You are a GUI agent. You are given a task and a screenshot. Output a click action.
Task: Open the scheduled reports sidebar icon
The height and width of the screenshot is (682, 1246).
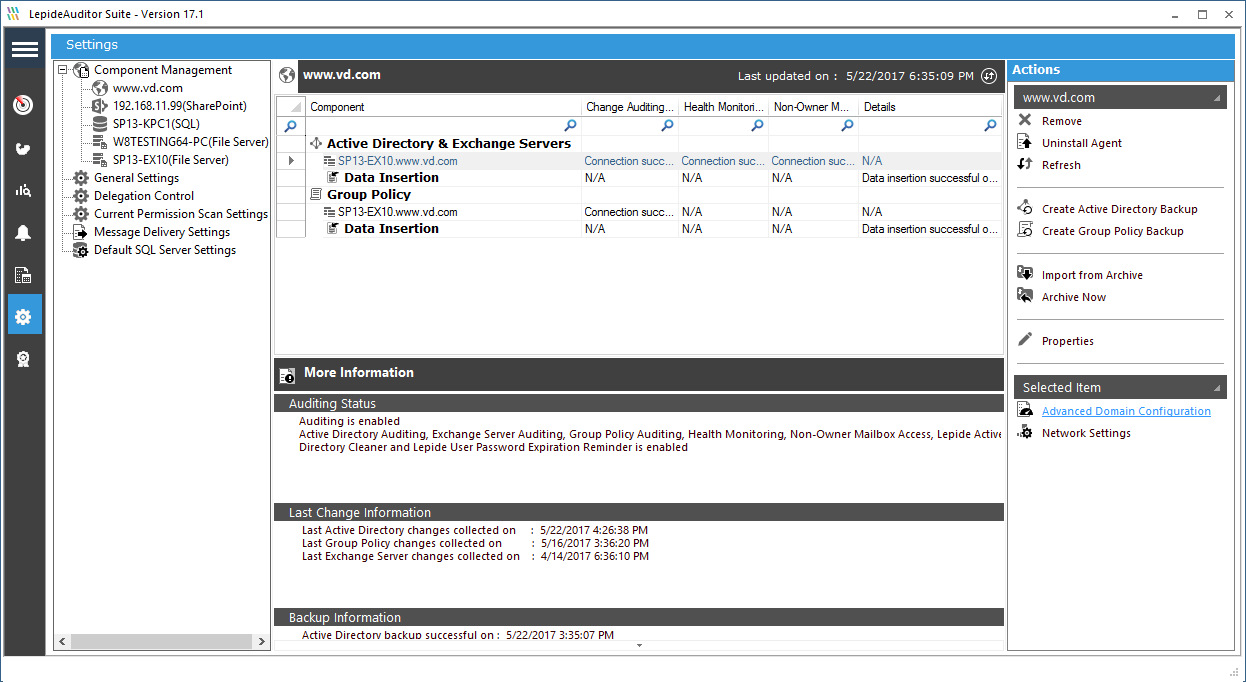(x=24, y=275)
